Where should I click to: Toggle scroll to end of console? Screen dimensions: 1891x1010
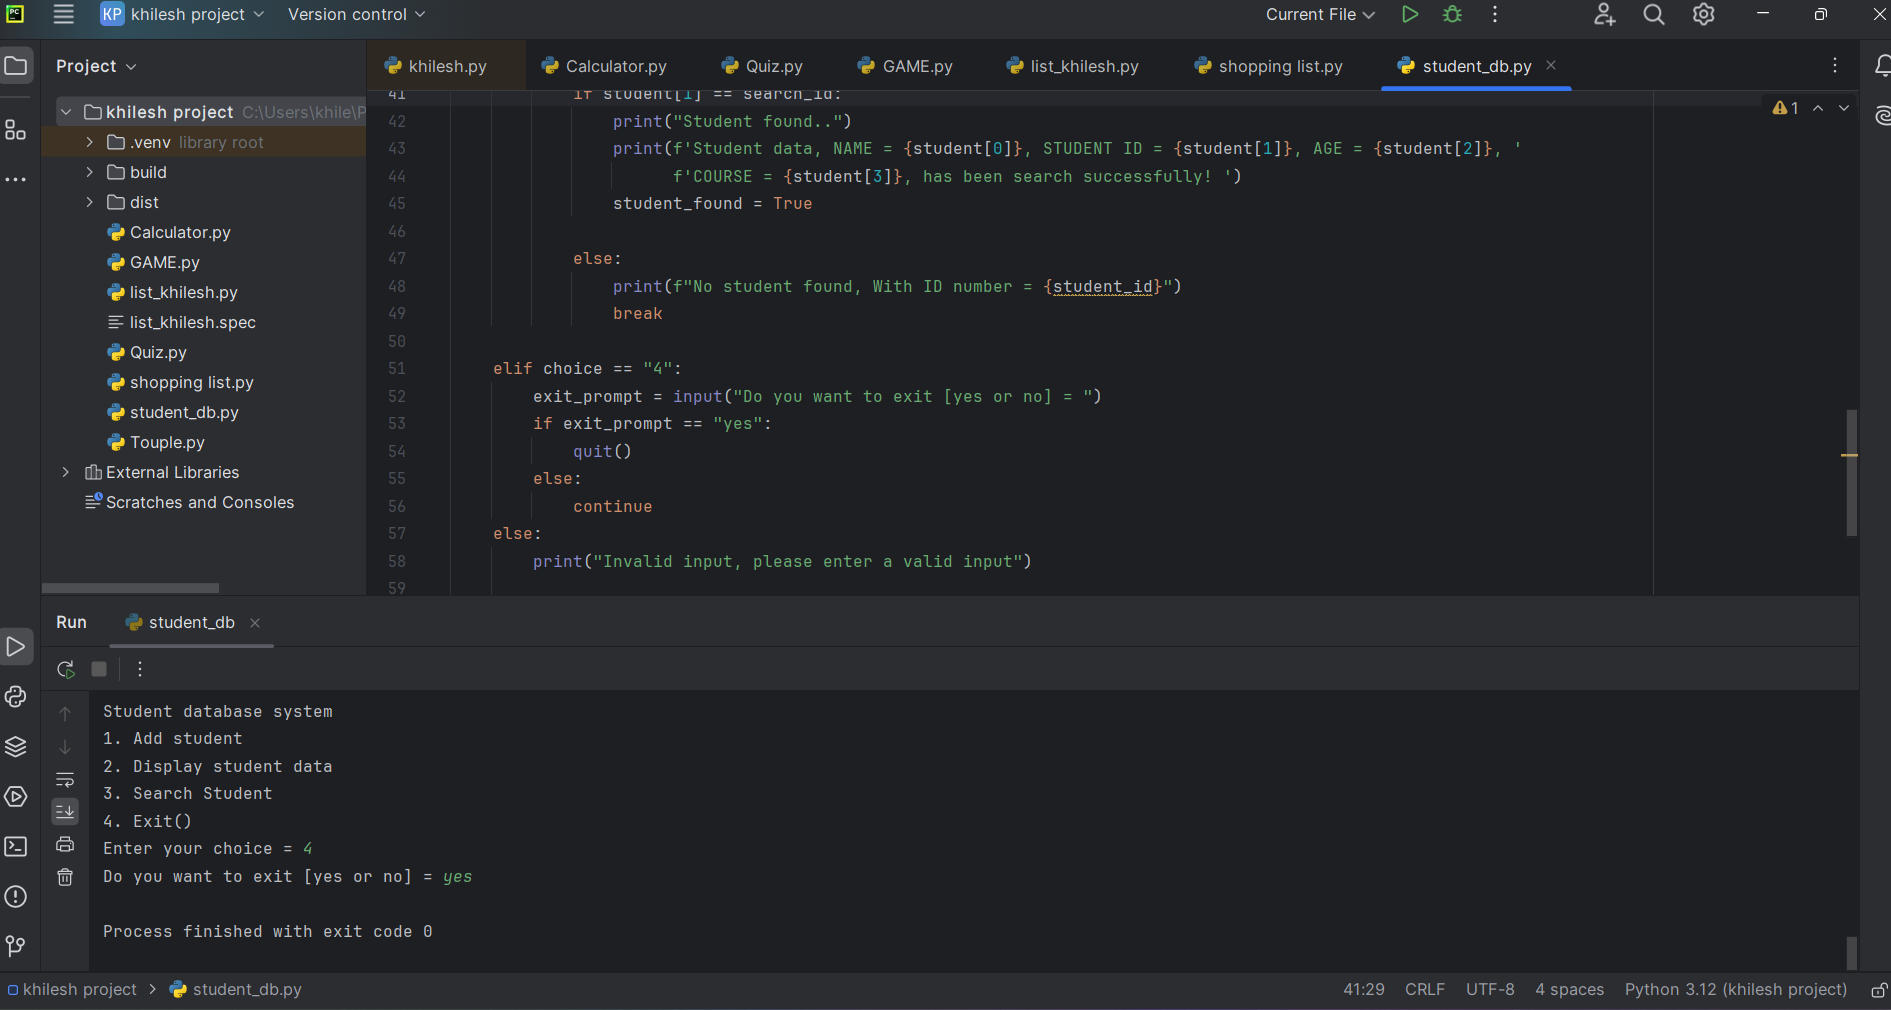coord(65,811)
